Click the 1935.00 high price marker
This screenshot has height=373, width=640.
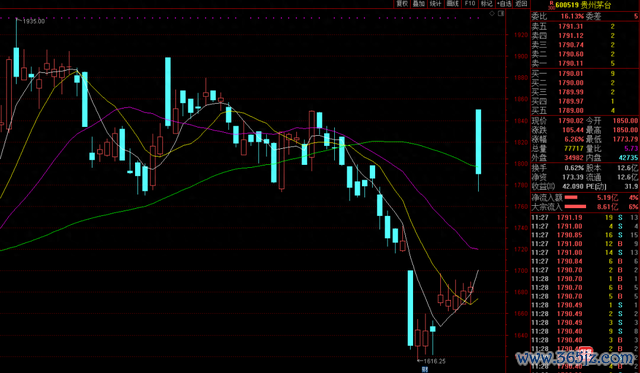click(x=34, y=21)
